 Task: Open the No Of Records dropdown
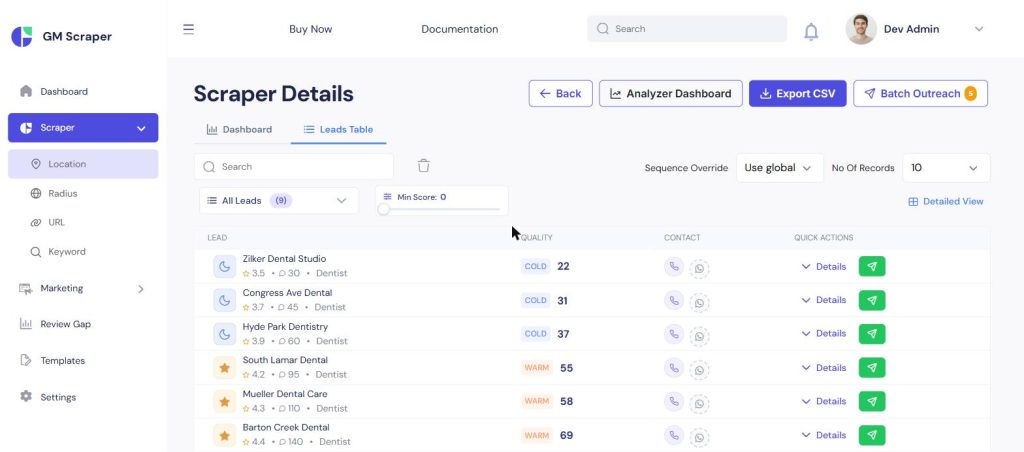946,168
